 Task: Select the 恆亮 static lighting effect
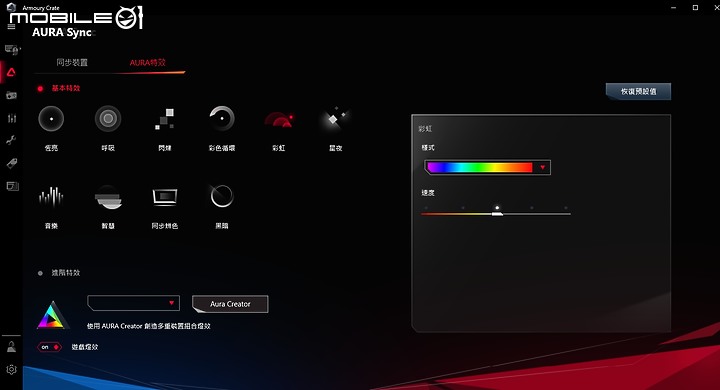click(51, 119)
